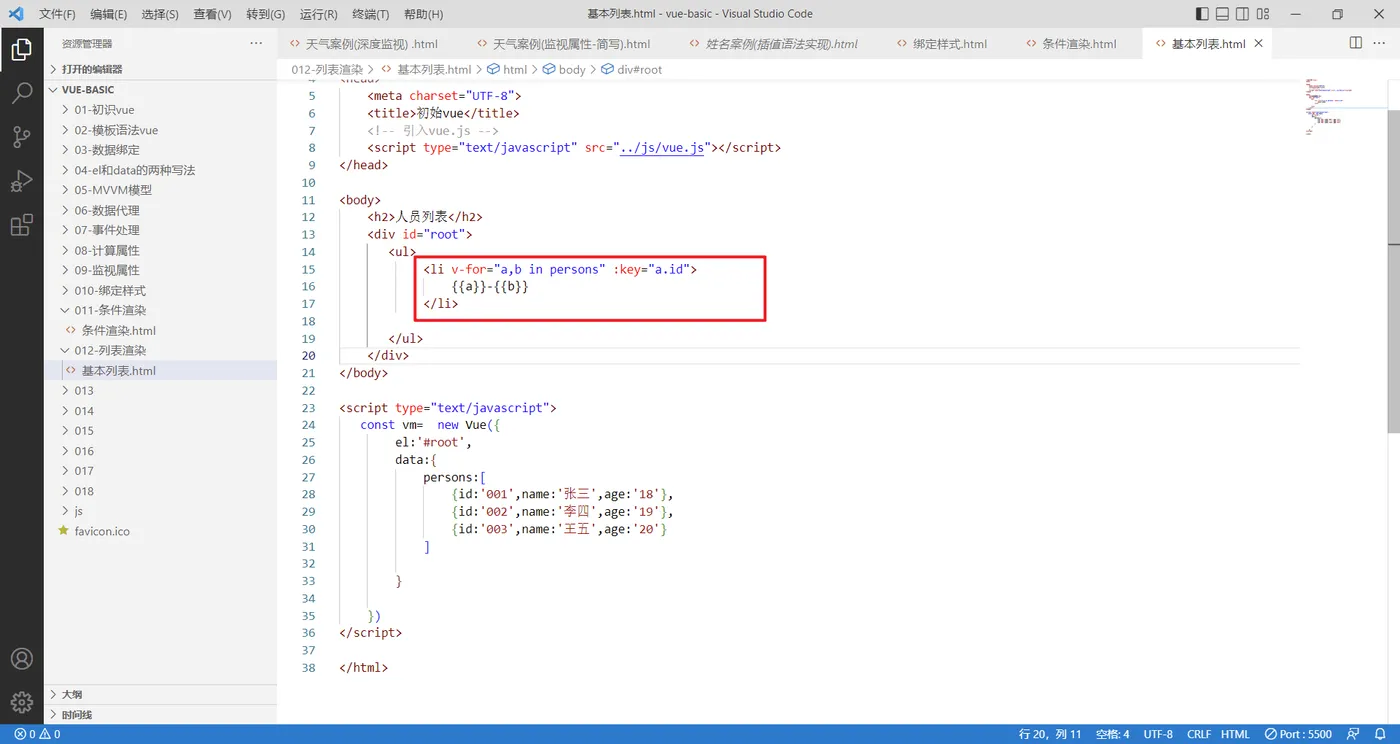Expand the 04-el和data的两种写法 folder
The width and height of the screenshot is (1400, 744).
pyautogui.click(x=160, y=170)
